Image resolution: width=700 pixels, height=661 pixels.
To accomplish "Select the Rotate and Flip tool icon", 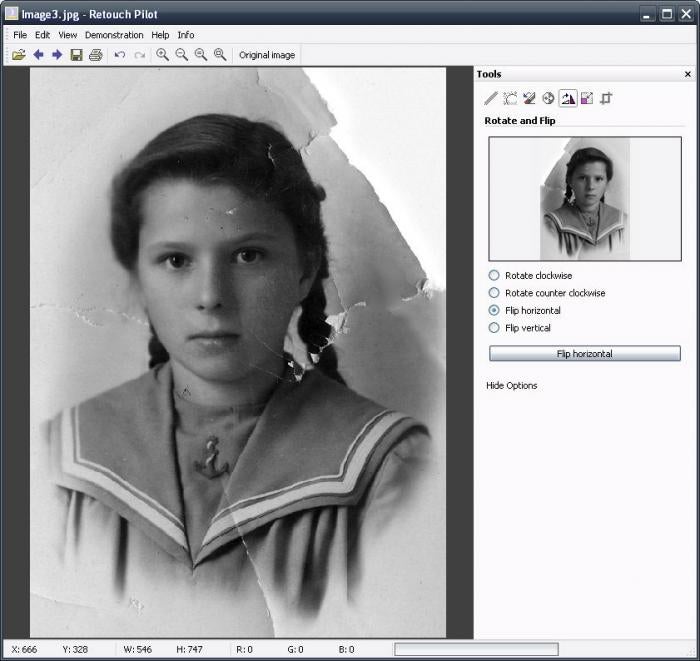I will click(567, 98).
